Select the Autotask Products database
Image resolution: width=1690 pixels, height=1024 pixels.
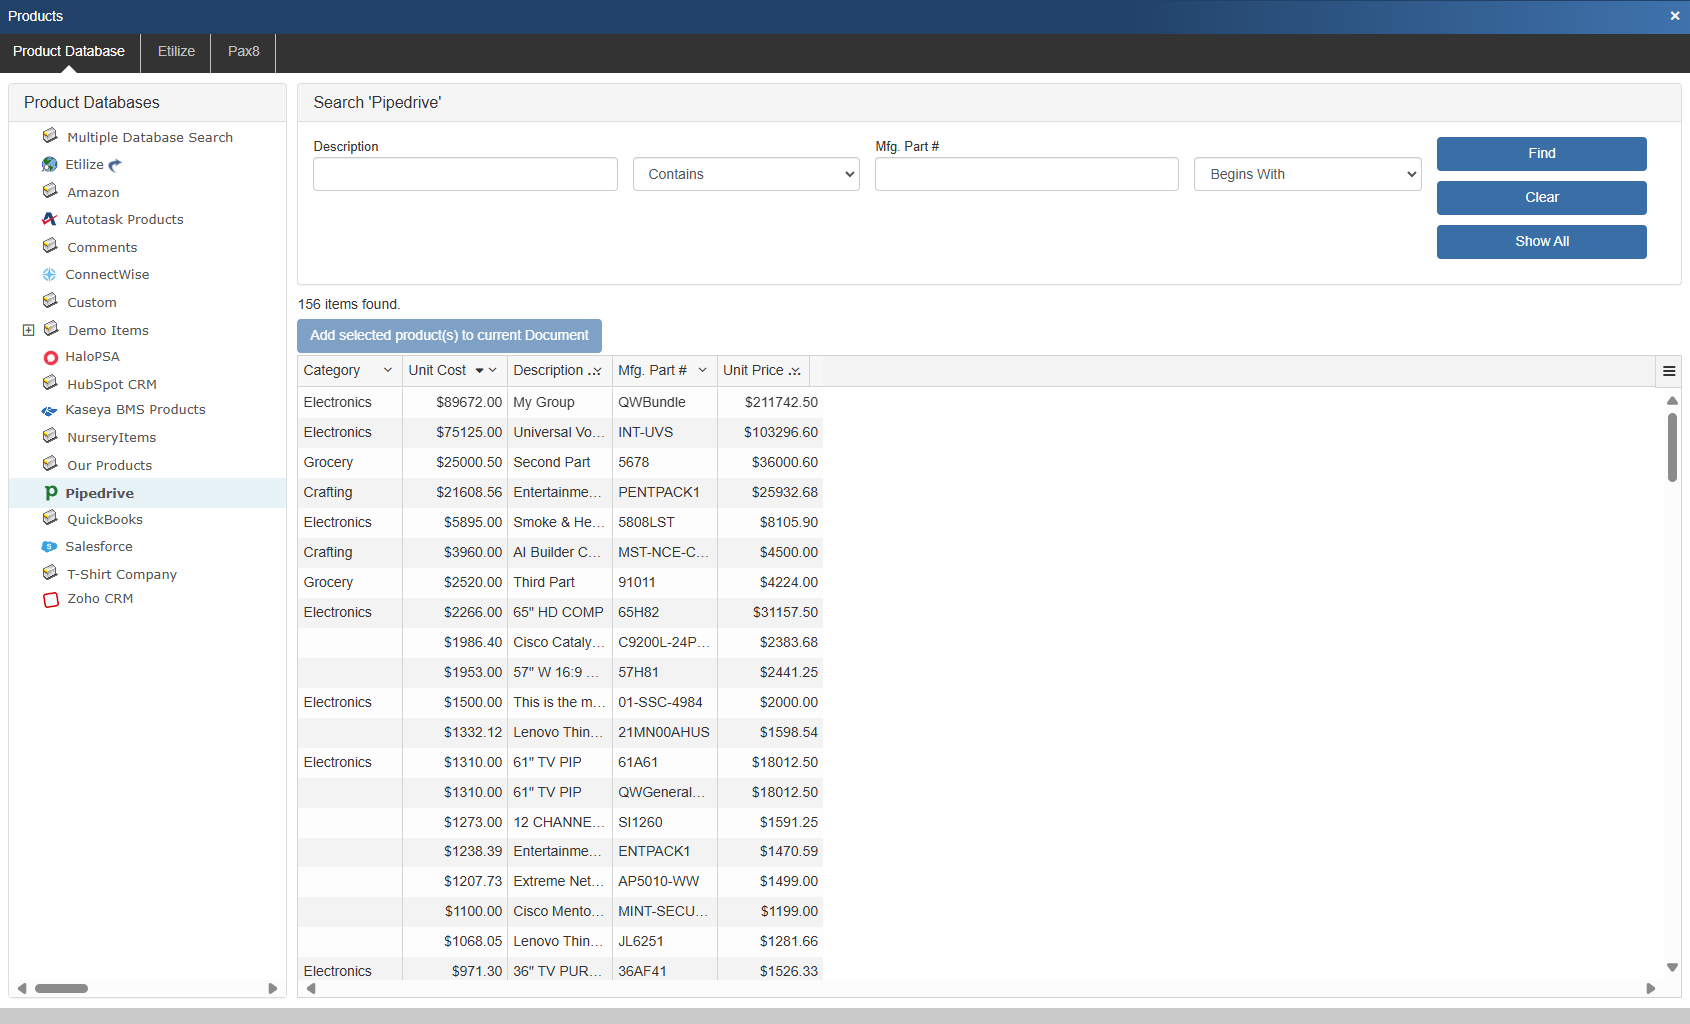tap(124, 220)
